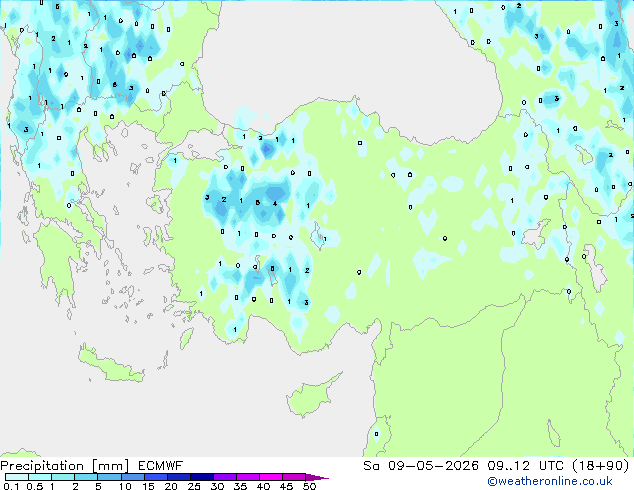
Task: Click the 0.1–0.5 mm lightest legend swatch
Action: pyautogui.click(x=17, y=477)
